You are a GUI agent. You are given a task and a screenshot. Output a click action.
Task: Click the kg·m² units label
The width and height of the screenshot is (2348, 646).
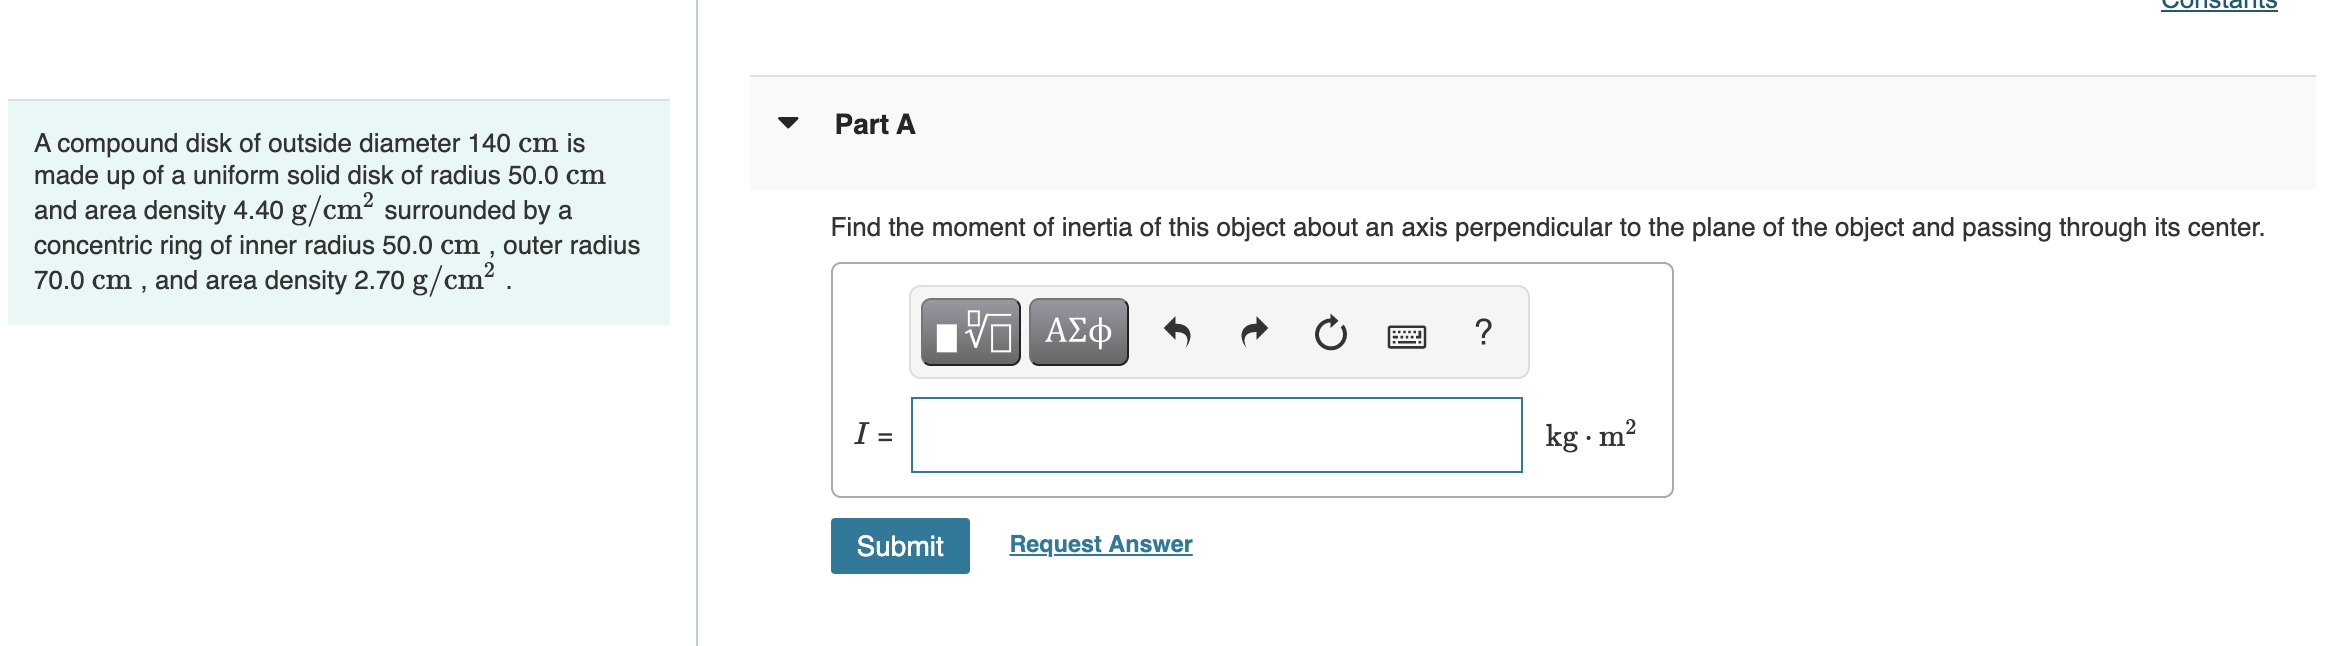1590,435
